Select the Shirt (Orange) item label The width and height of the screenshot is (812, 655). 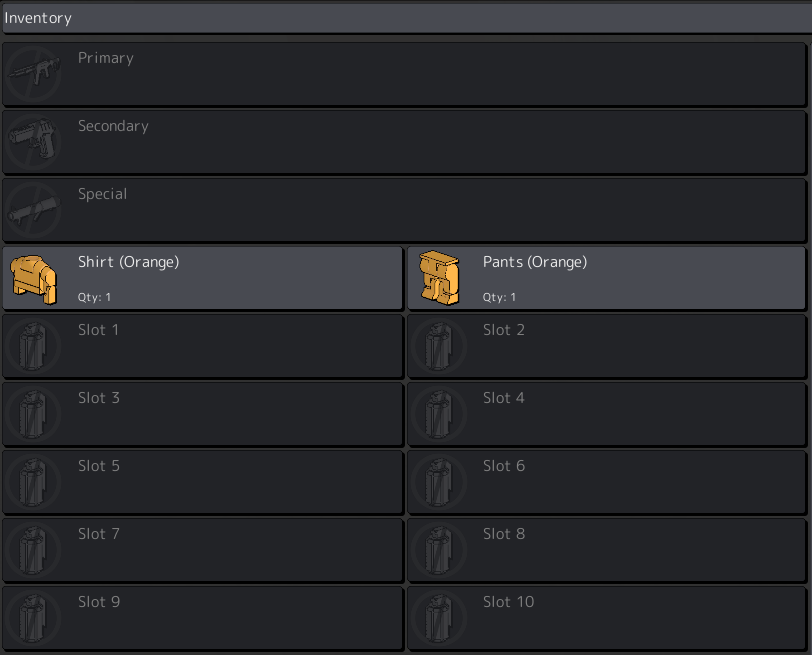pyautogui.click(x=128, y=262)
